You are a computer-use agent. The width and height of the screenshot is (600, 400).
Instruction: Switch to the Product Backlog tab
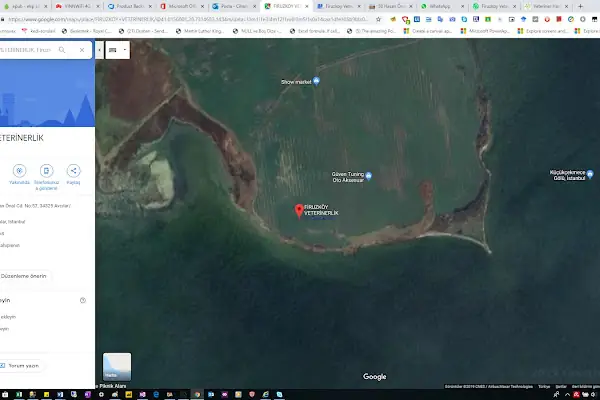(129, 6)
